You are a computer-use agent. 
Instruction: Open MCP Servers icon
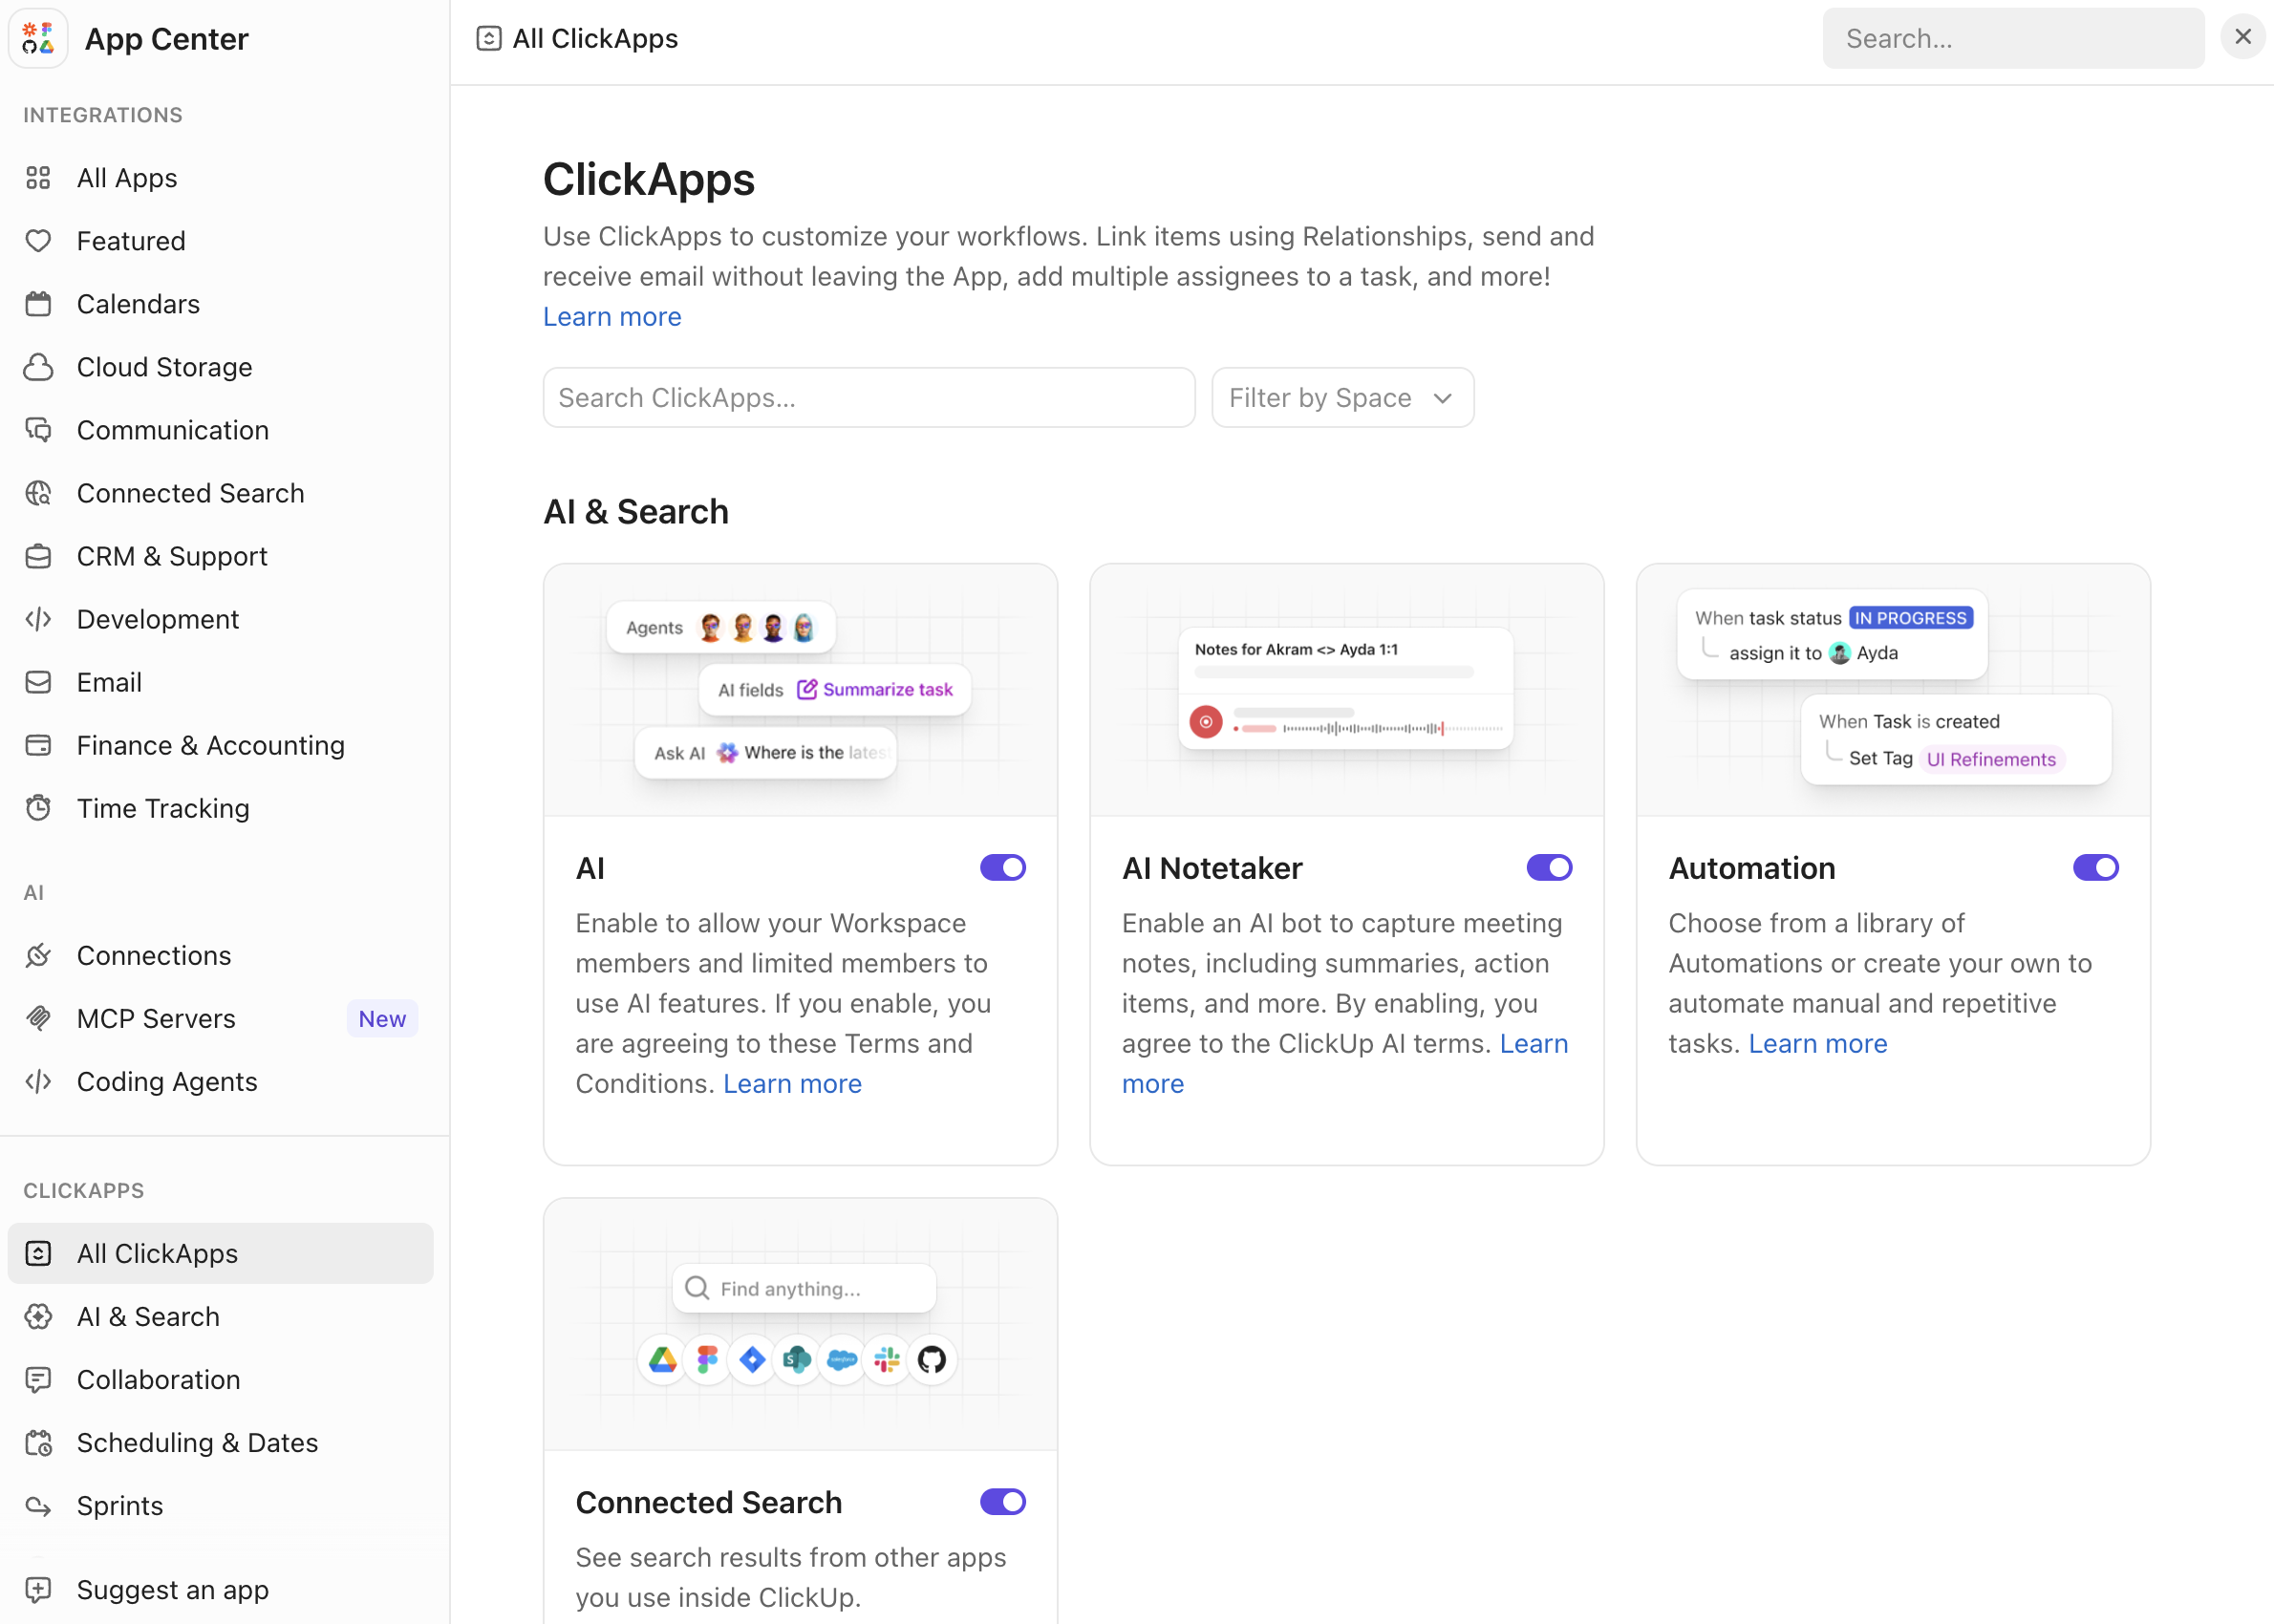(x=38, y=1018)
